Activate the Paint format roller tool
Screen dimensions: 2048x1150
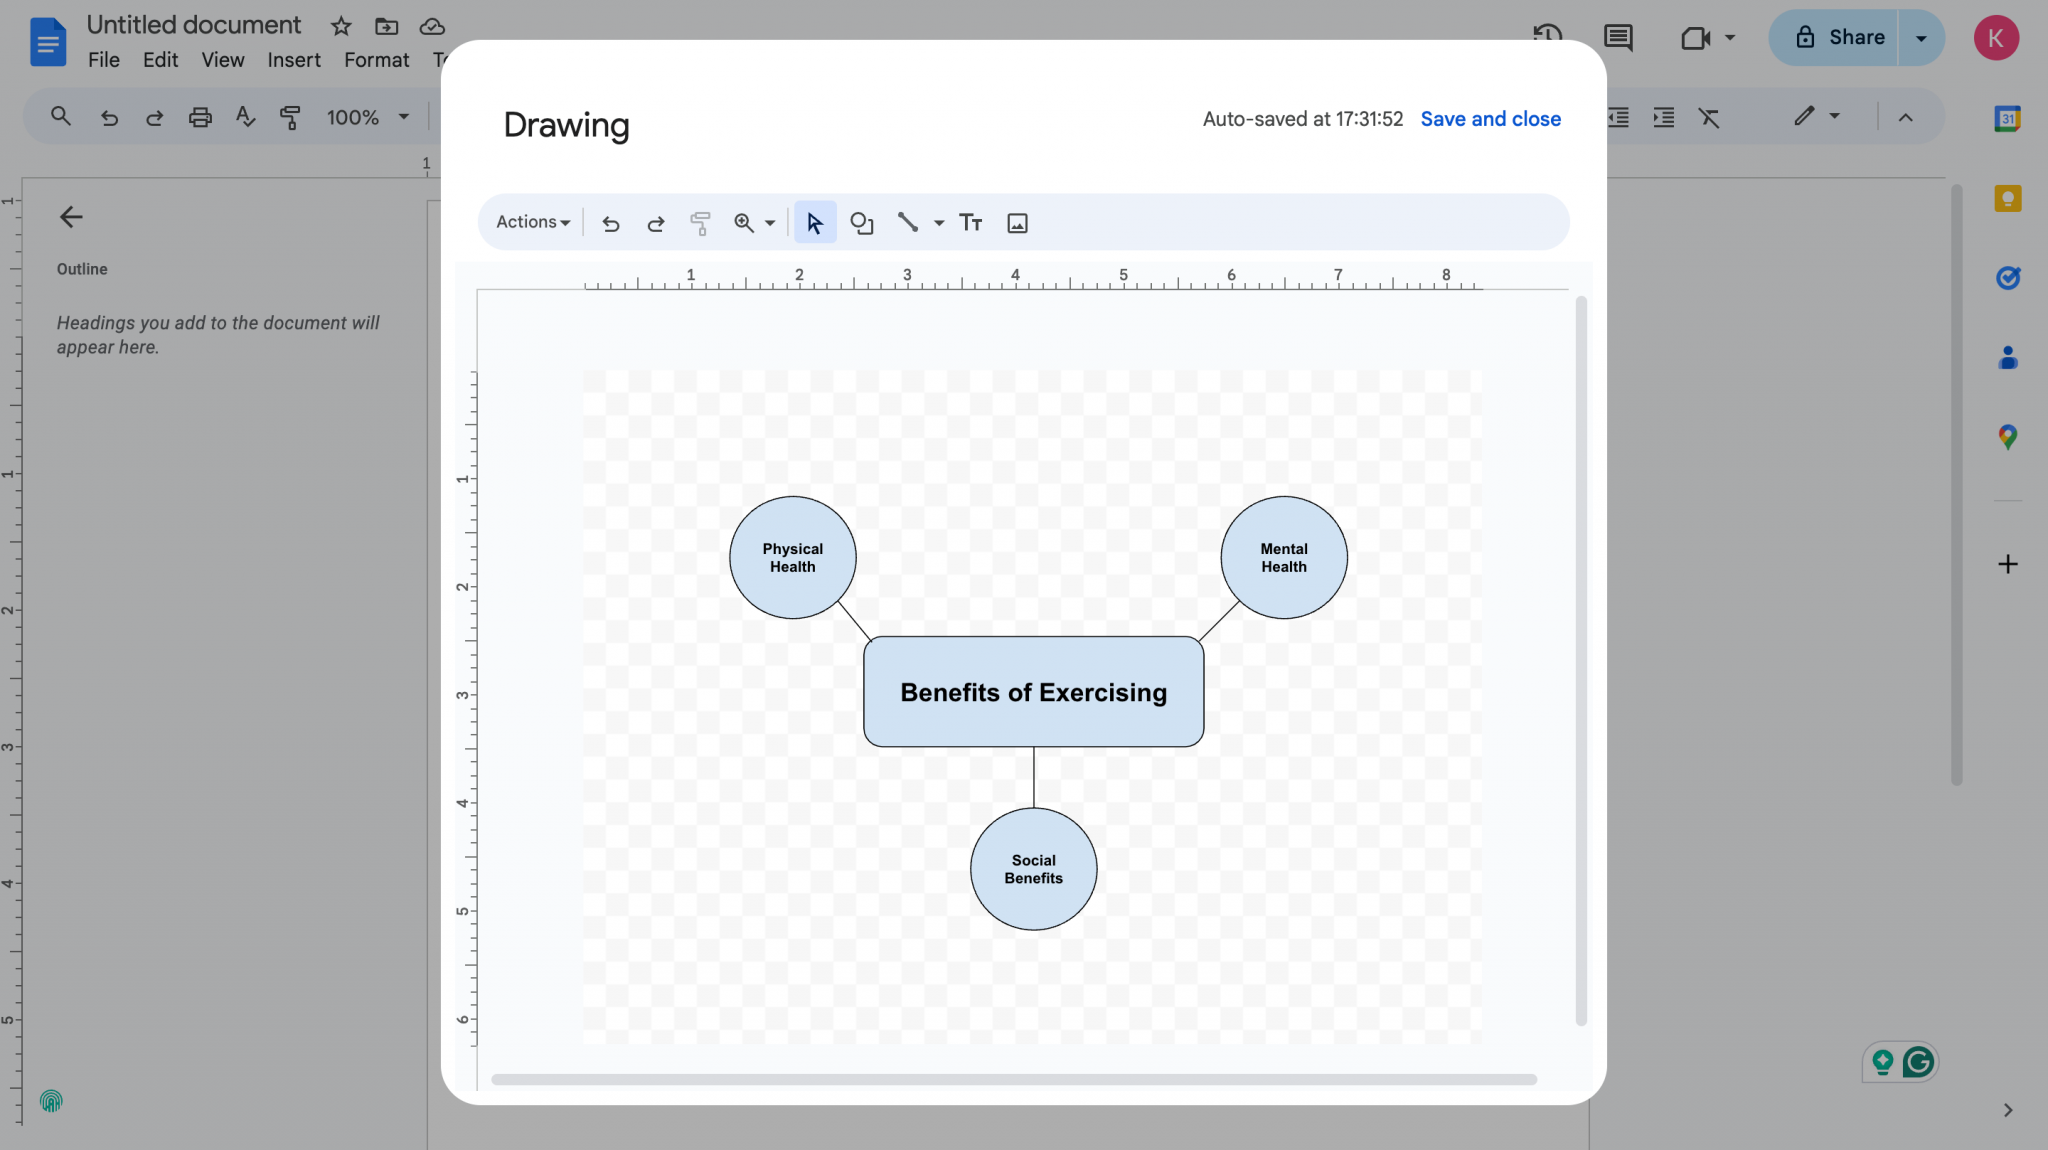(700, 222)
